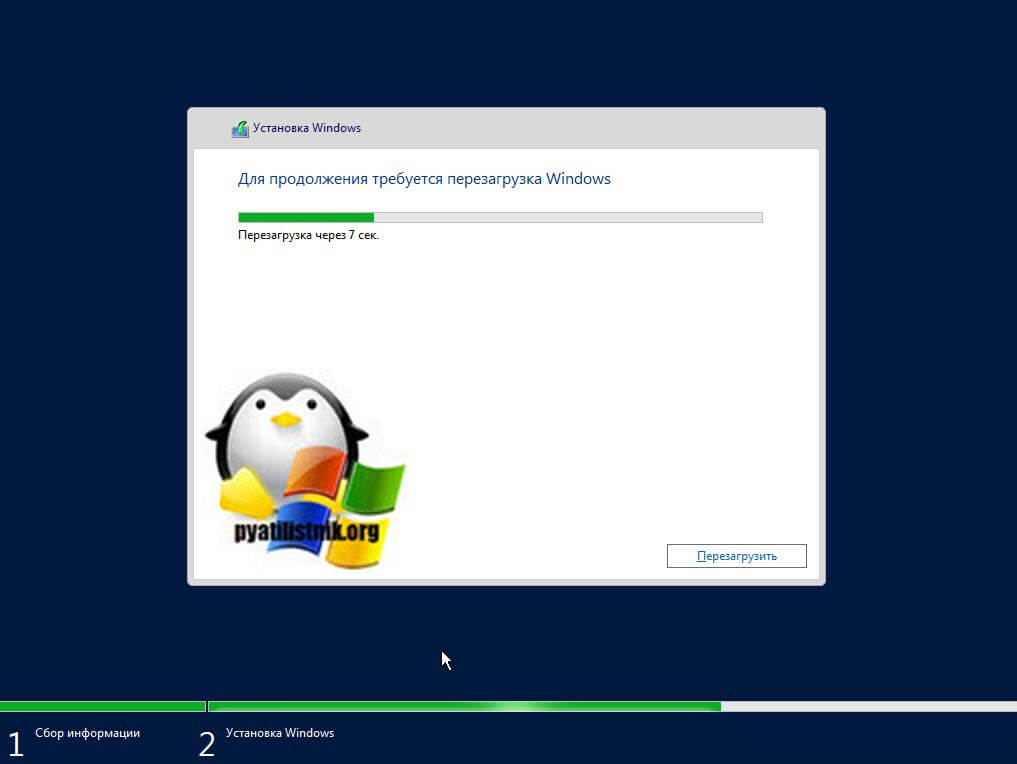Click the 'Установка Windows' dialog title text
Viewport: 1017px width, 764px height.
307,128
